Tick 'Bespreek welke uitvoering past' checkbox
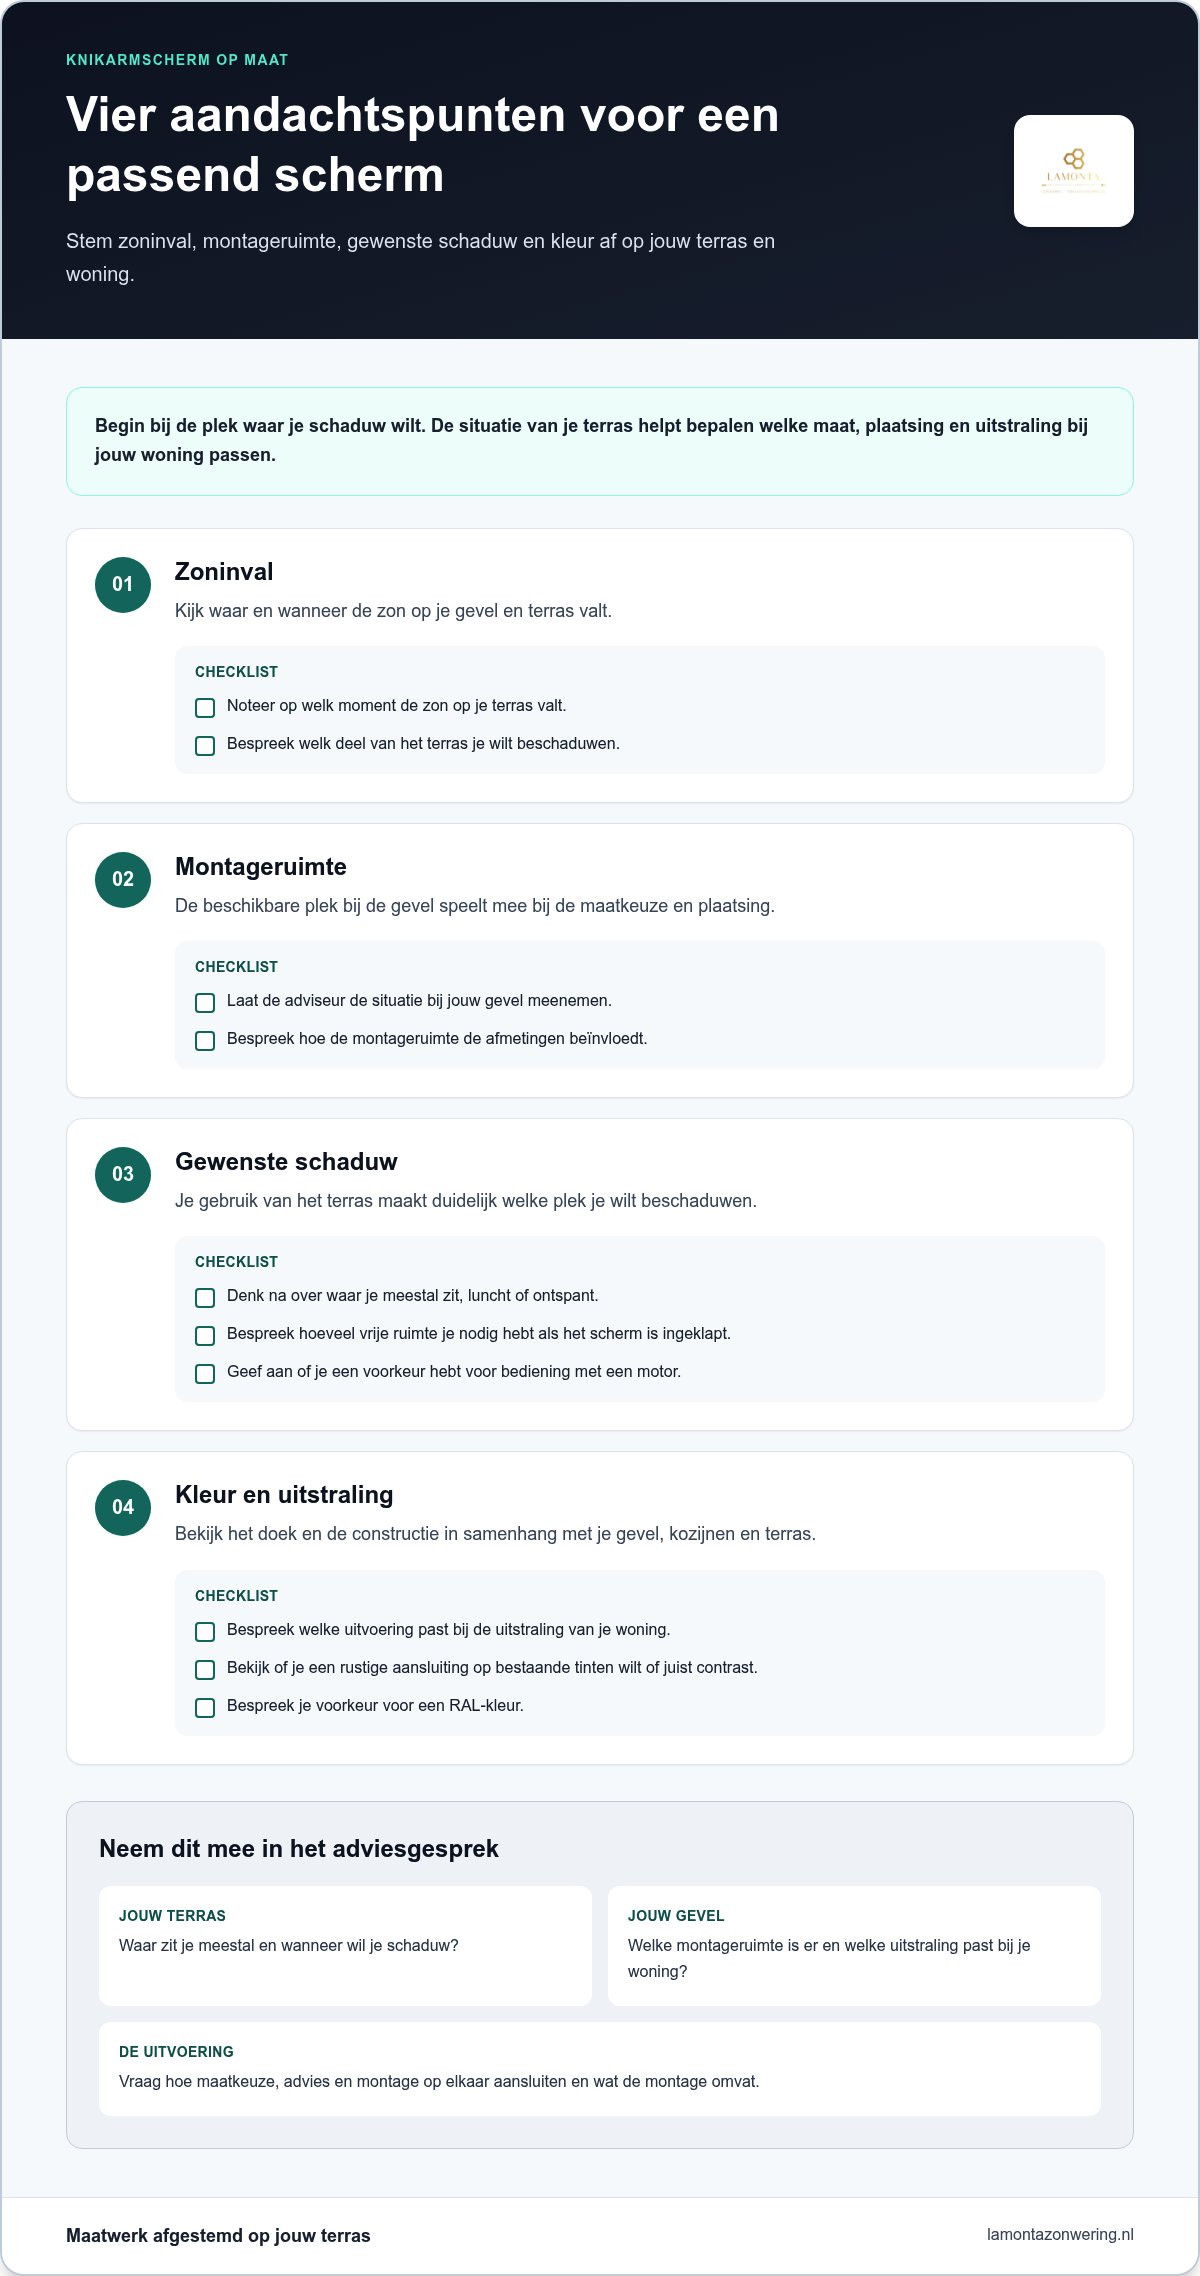This screenshot has height=2276, width=1200. pyautogui.click(x=205, y=1632)
